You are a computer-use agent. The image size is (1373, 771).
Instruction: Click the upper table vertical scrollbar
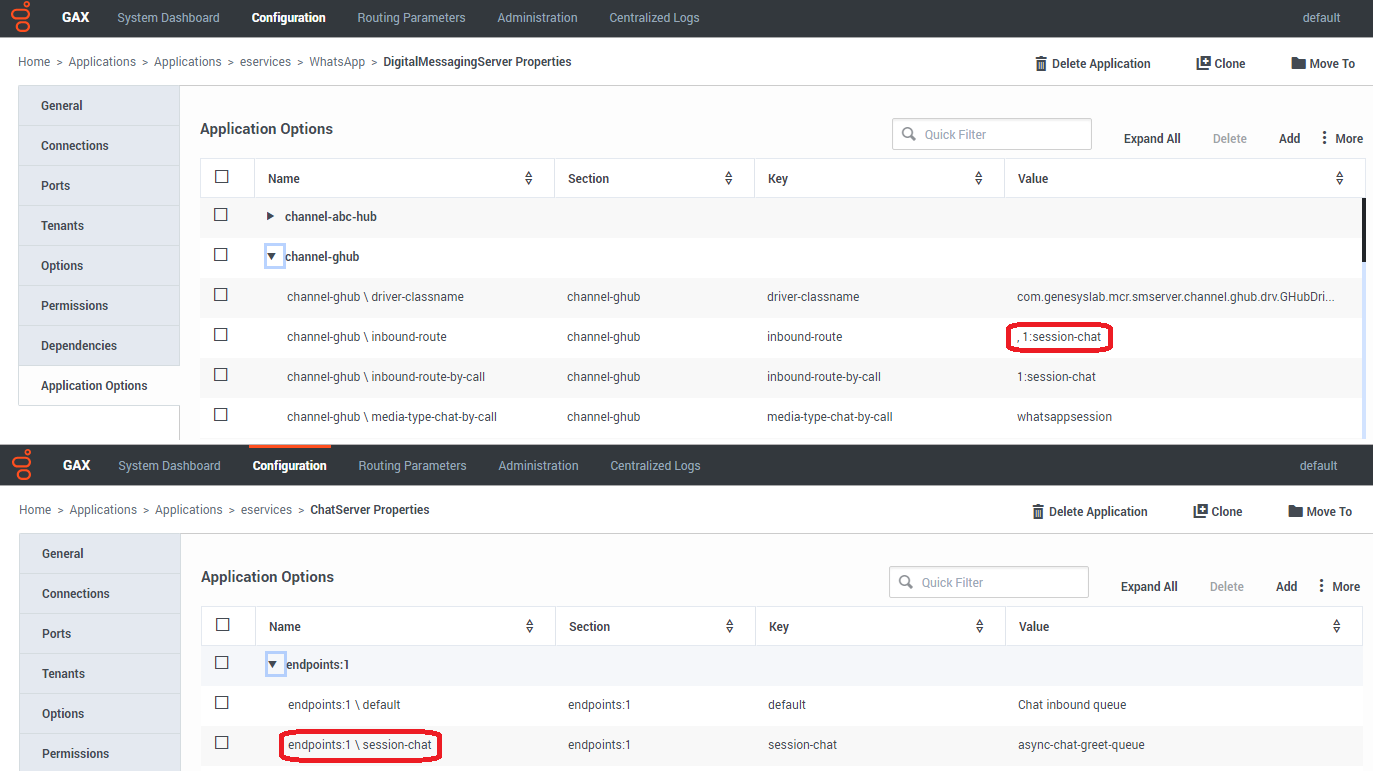tap(1363, 230)
